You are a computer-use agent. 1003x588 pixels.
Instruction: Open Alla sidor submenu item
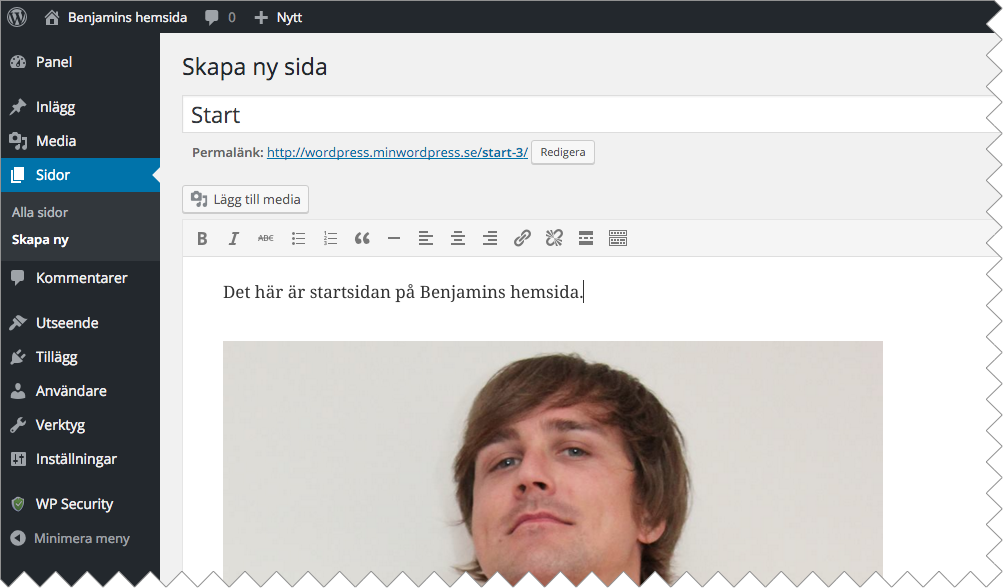coord(40,212)
